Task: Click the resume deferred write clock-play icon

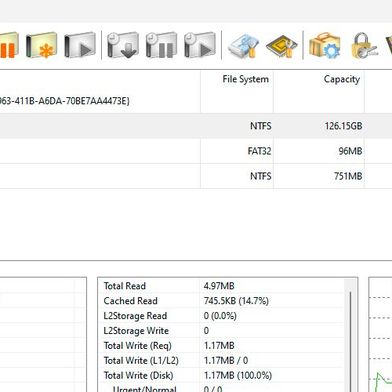Action: pos(200,45)
